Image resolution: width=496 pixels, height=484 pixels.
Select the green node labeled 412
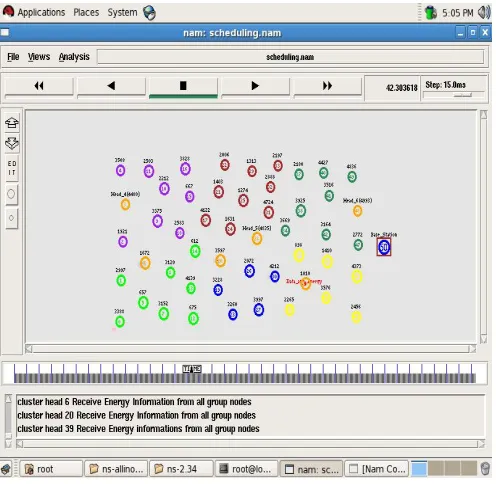click(195, 251)
